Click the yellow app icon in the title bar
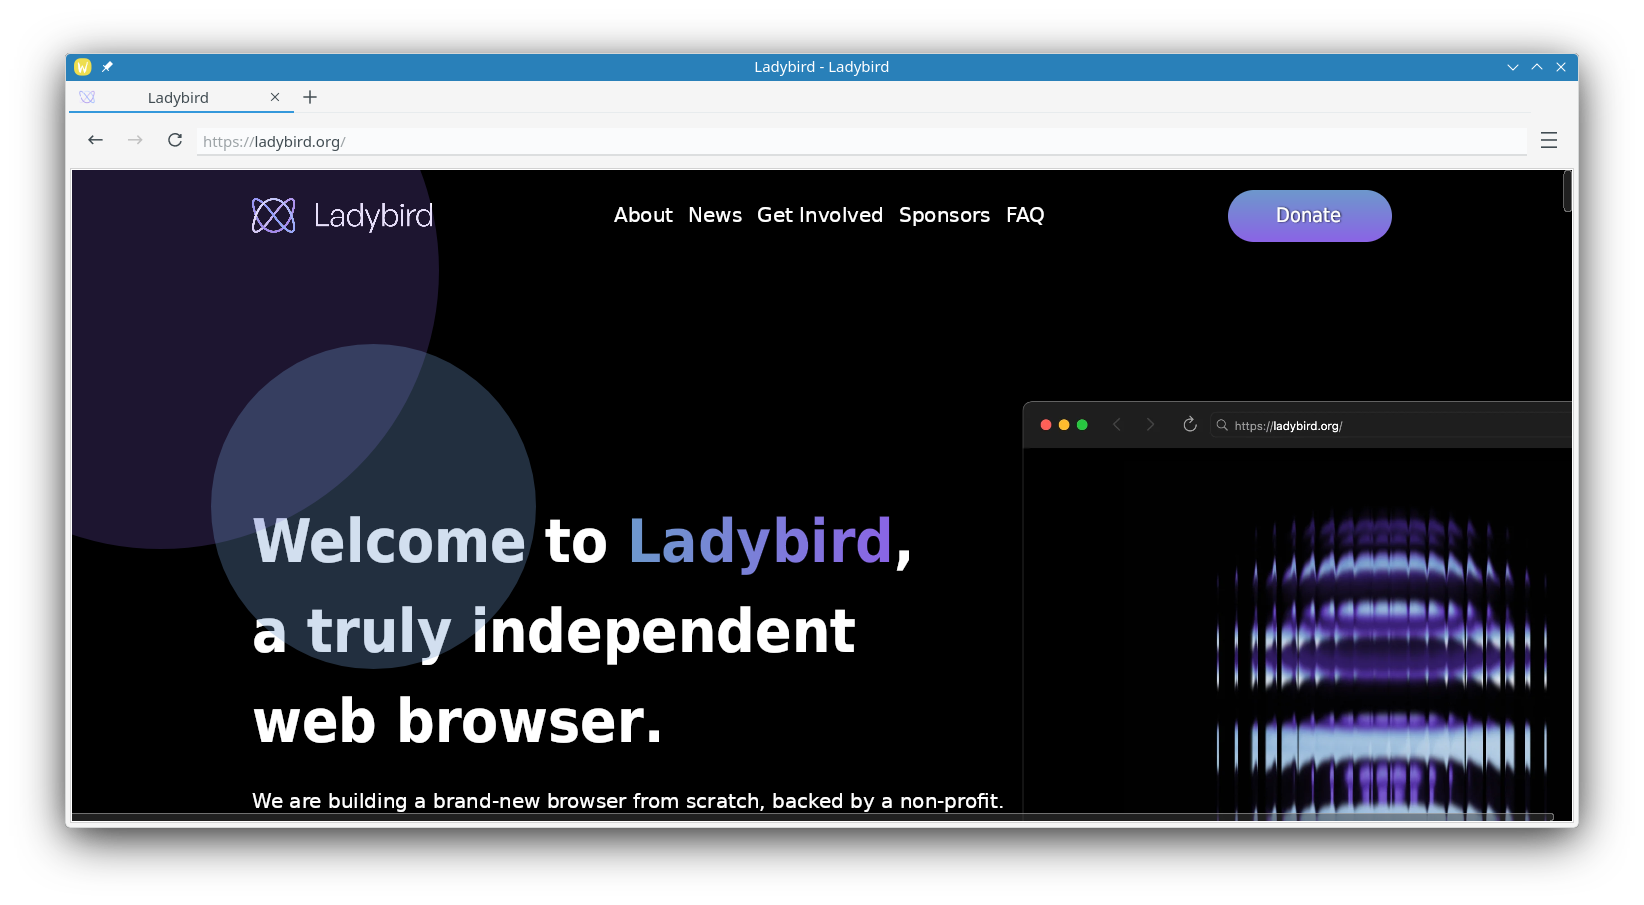This screenshot has width=1644, height=905. coord(83,67)
